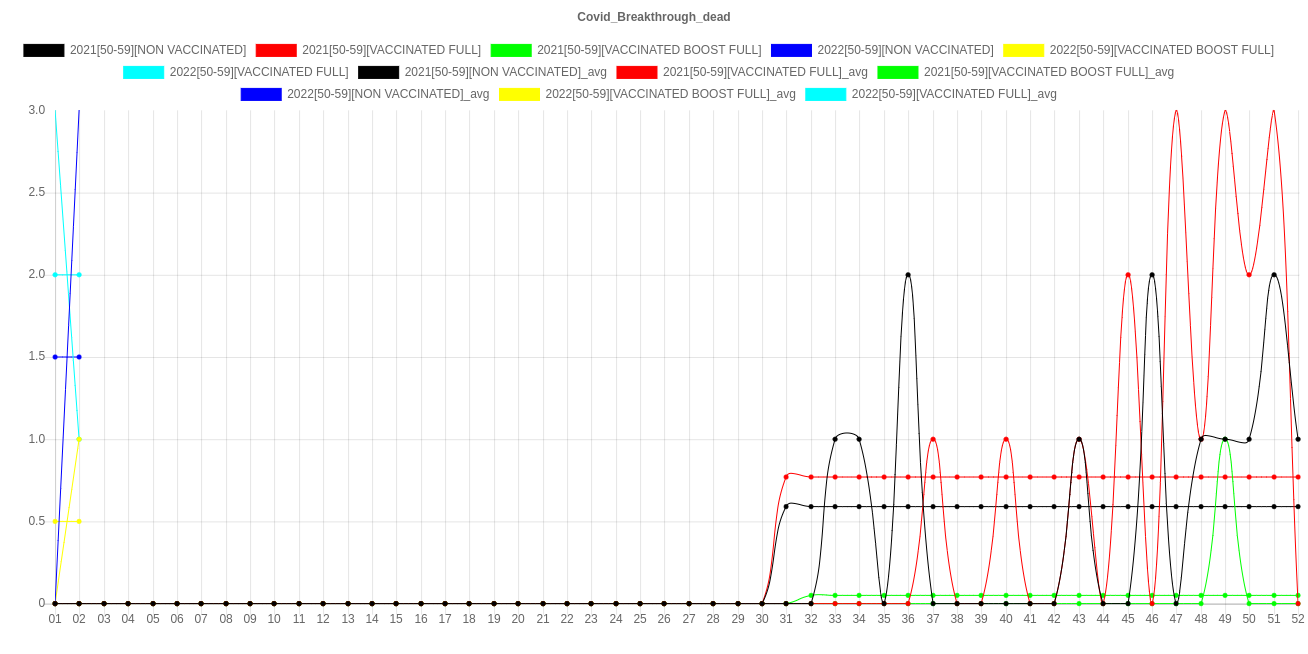Hide the 2021[50-59][VACCINATED BOOST FULL] series label
This screenshot has height=654, width=1308.
[648, 50]
